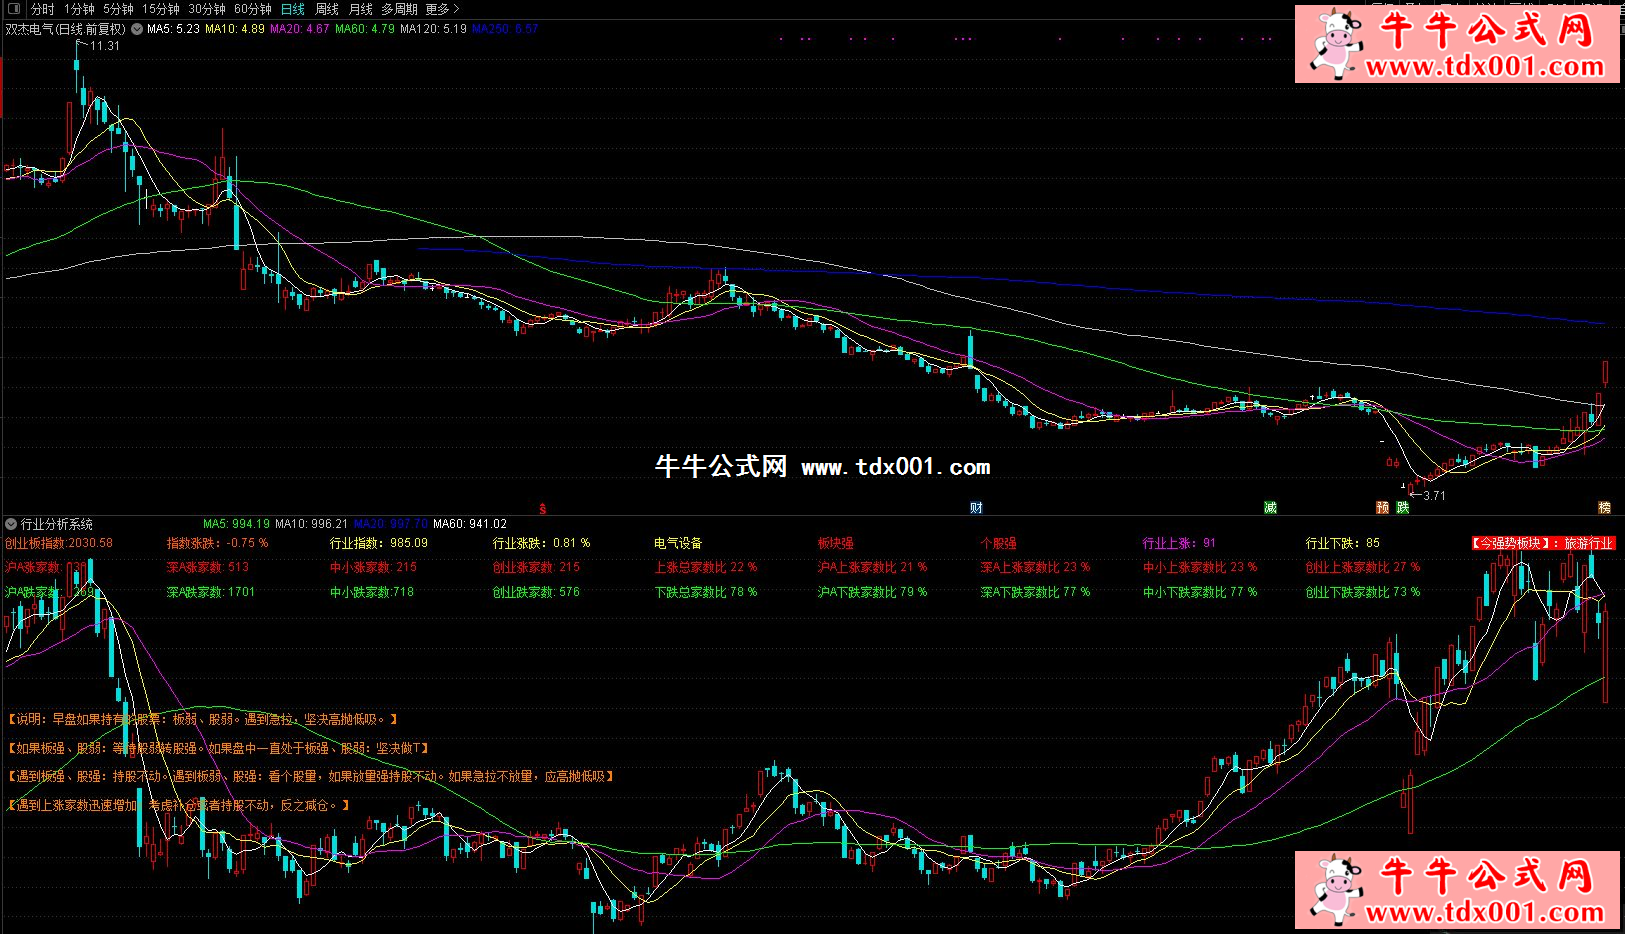Click the 11.31 high price label
The width and height of the screenshot is (1625, 934).
pos(104,46)
